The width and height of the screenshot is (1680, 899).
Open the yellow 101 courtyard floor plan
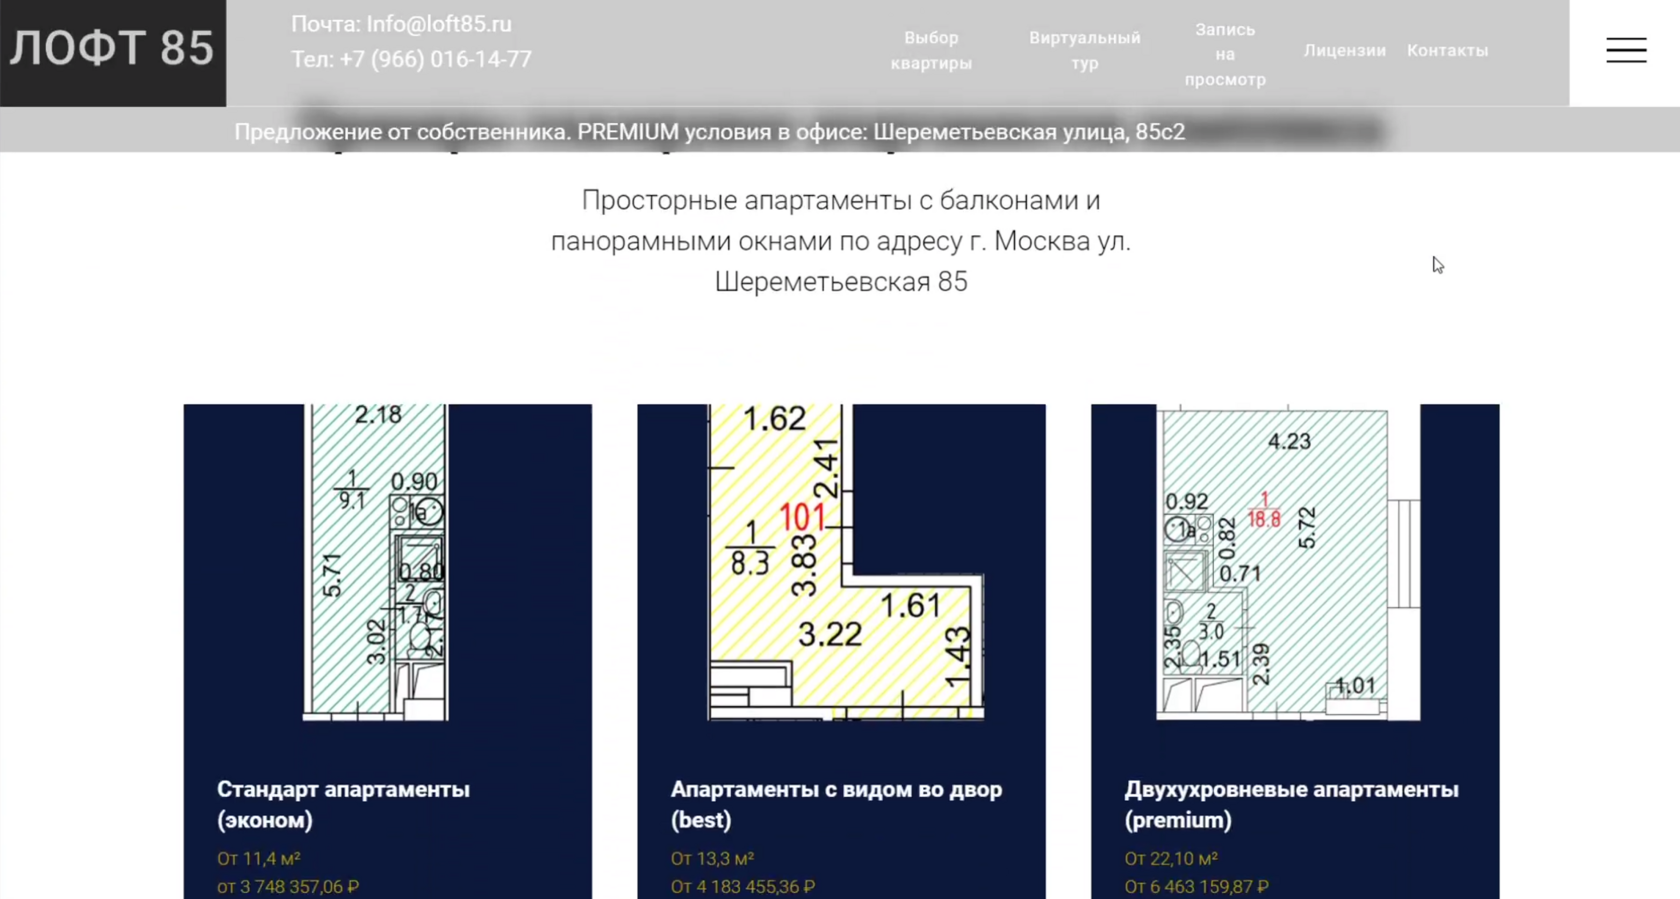tap(846, 562)
